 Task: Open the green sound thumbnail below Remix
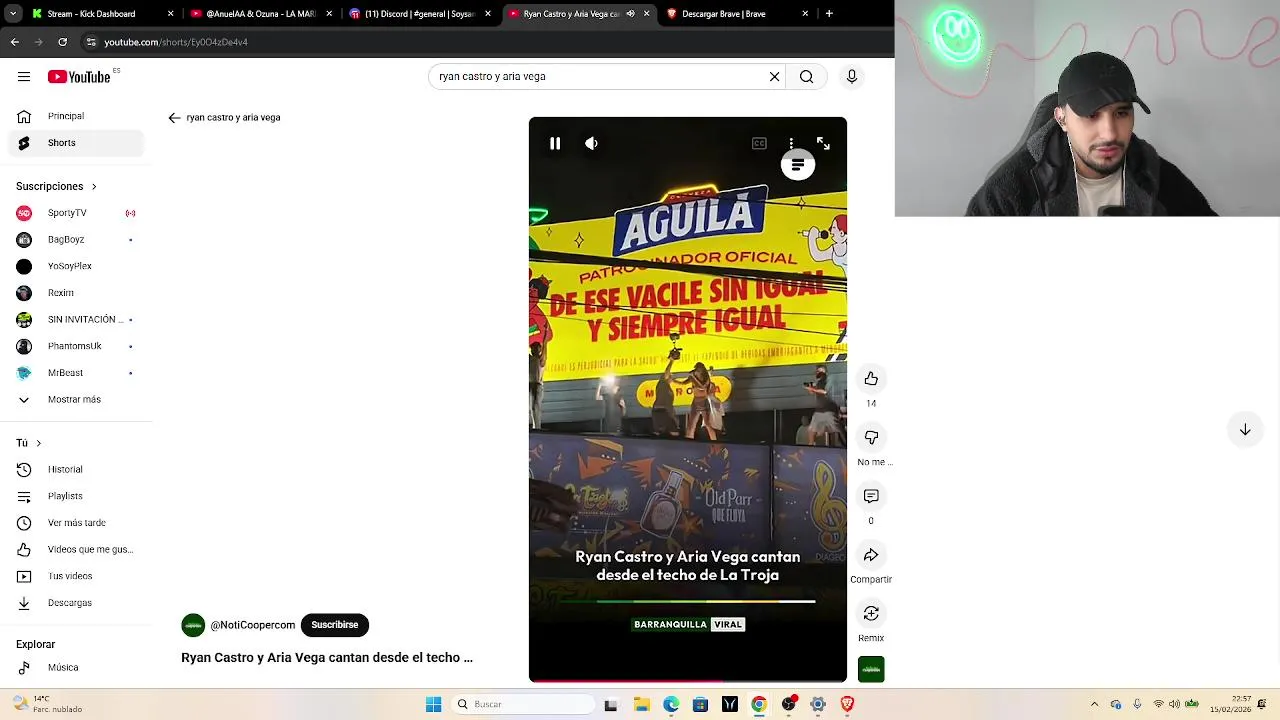point(871,669)
